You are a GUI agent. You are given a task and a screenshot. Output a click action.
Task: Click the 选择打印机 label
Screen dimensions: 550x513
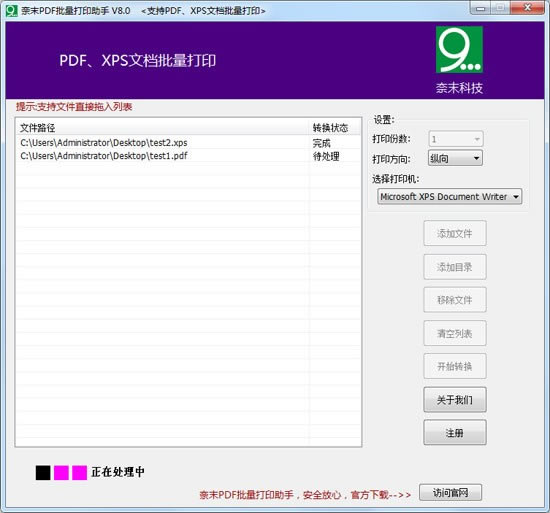pos(396,179)
